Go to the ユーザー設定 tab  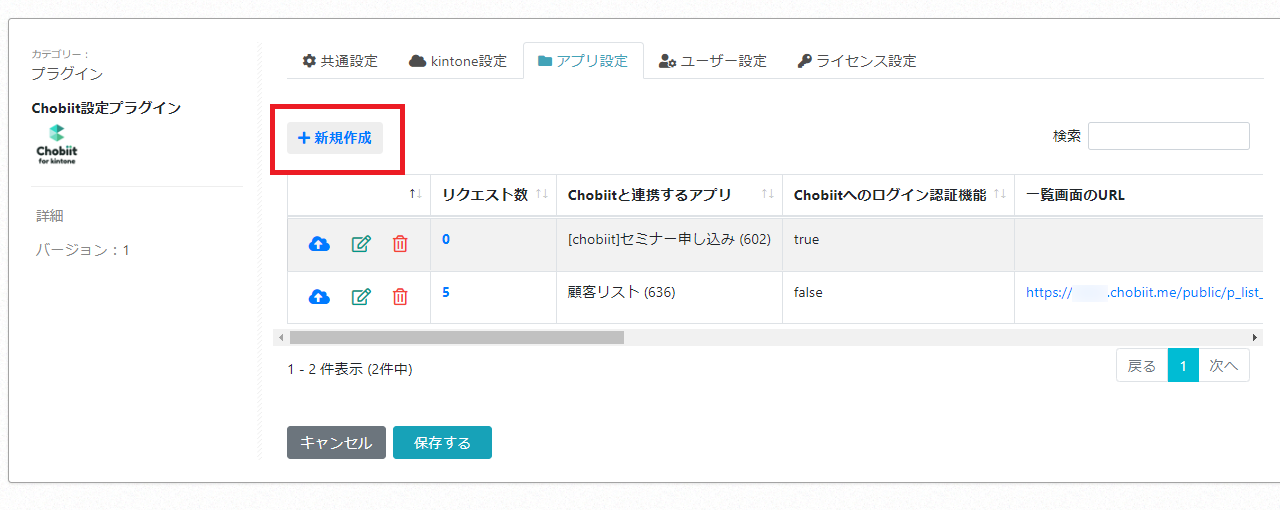pyautogui.click(x=713, y=61)
